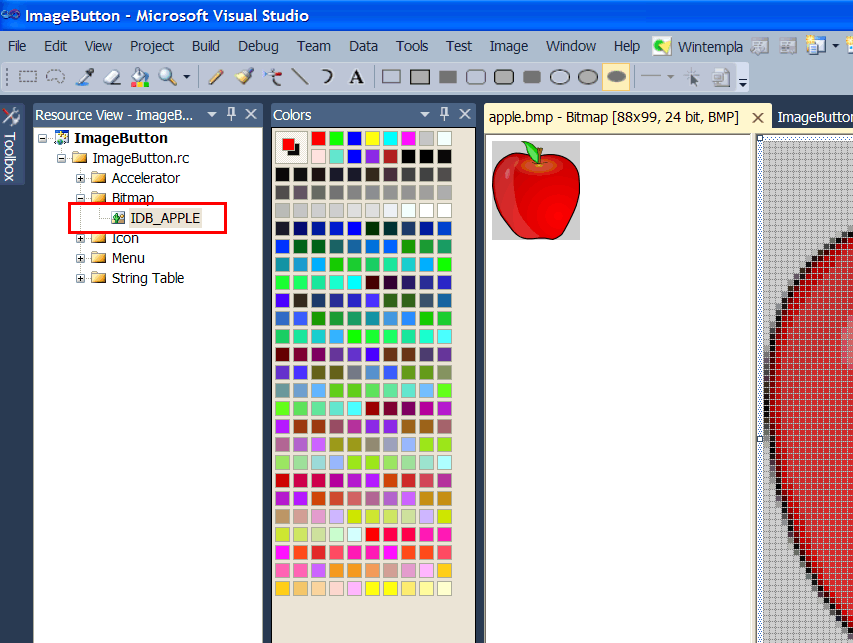The height and width of the screenshot is (643, 853).
Task: Open the Project menu
Action: (152, 46)
